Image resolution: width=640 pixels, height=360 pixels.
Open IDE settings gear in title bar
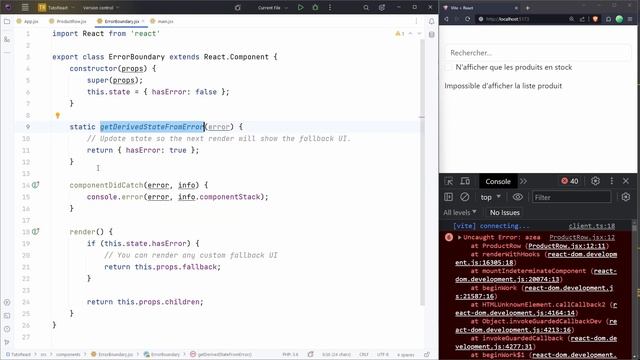click(382, 7)
